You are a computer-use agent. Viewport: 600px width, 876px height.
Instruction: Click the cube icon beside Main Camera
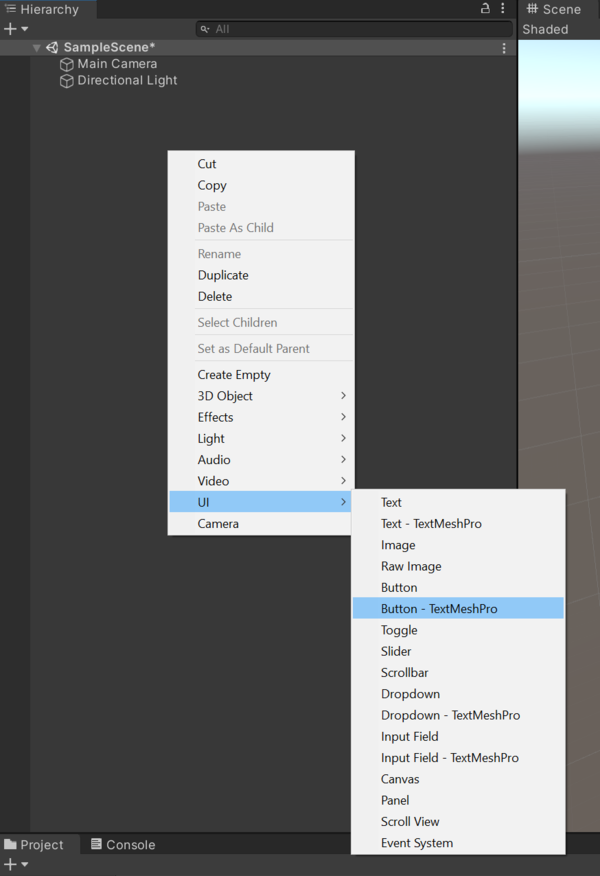66,64
